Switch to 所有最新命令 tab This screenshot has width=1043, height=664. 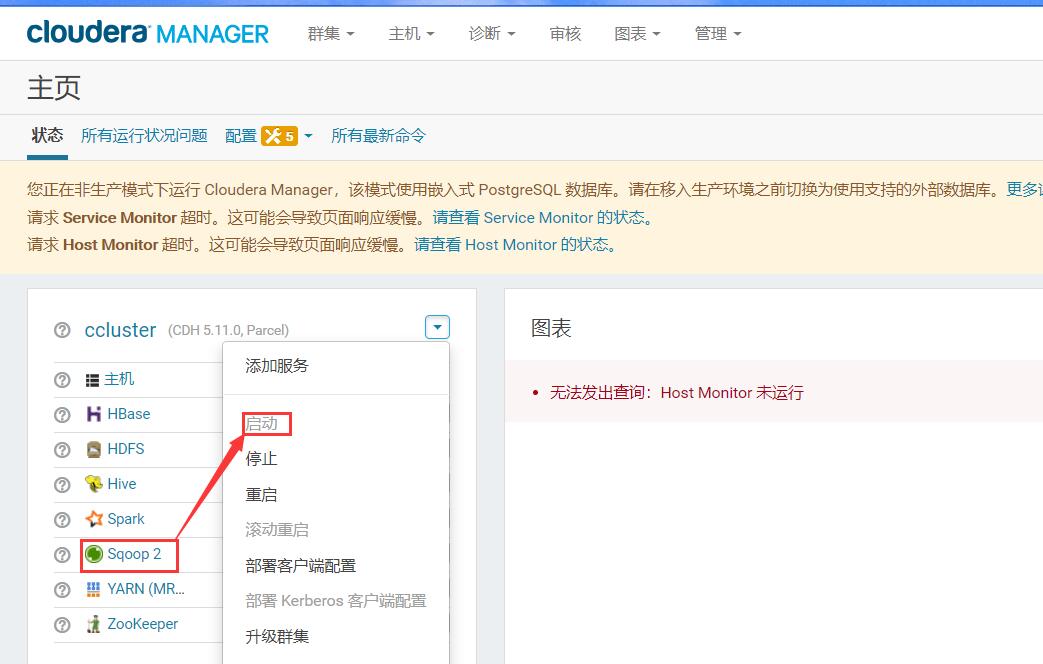[378, 136]
